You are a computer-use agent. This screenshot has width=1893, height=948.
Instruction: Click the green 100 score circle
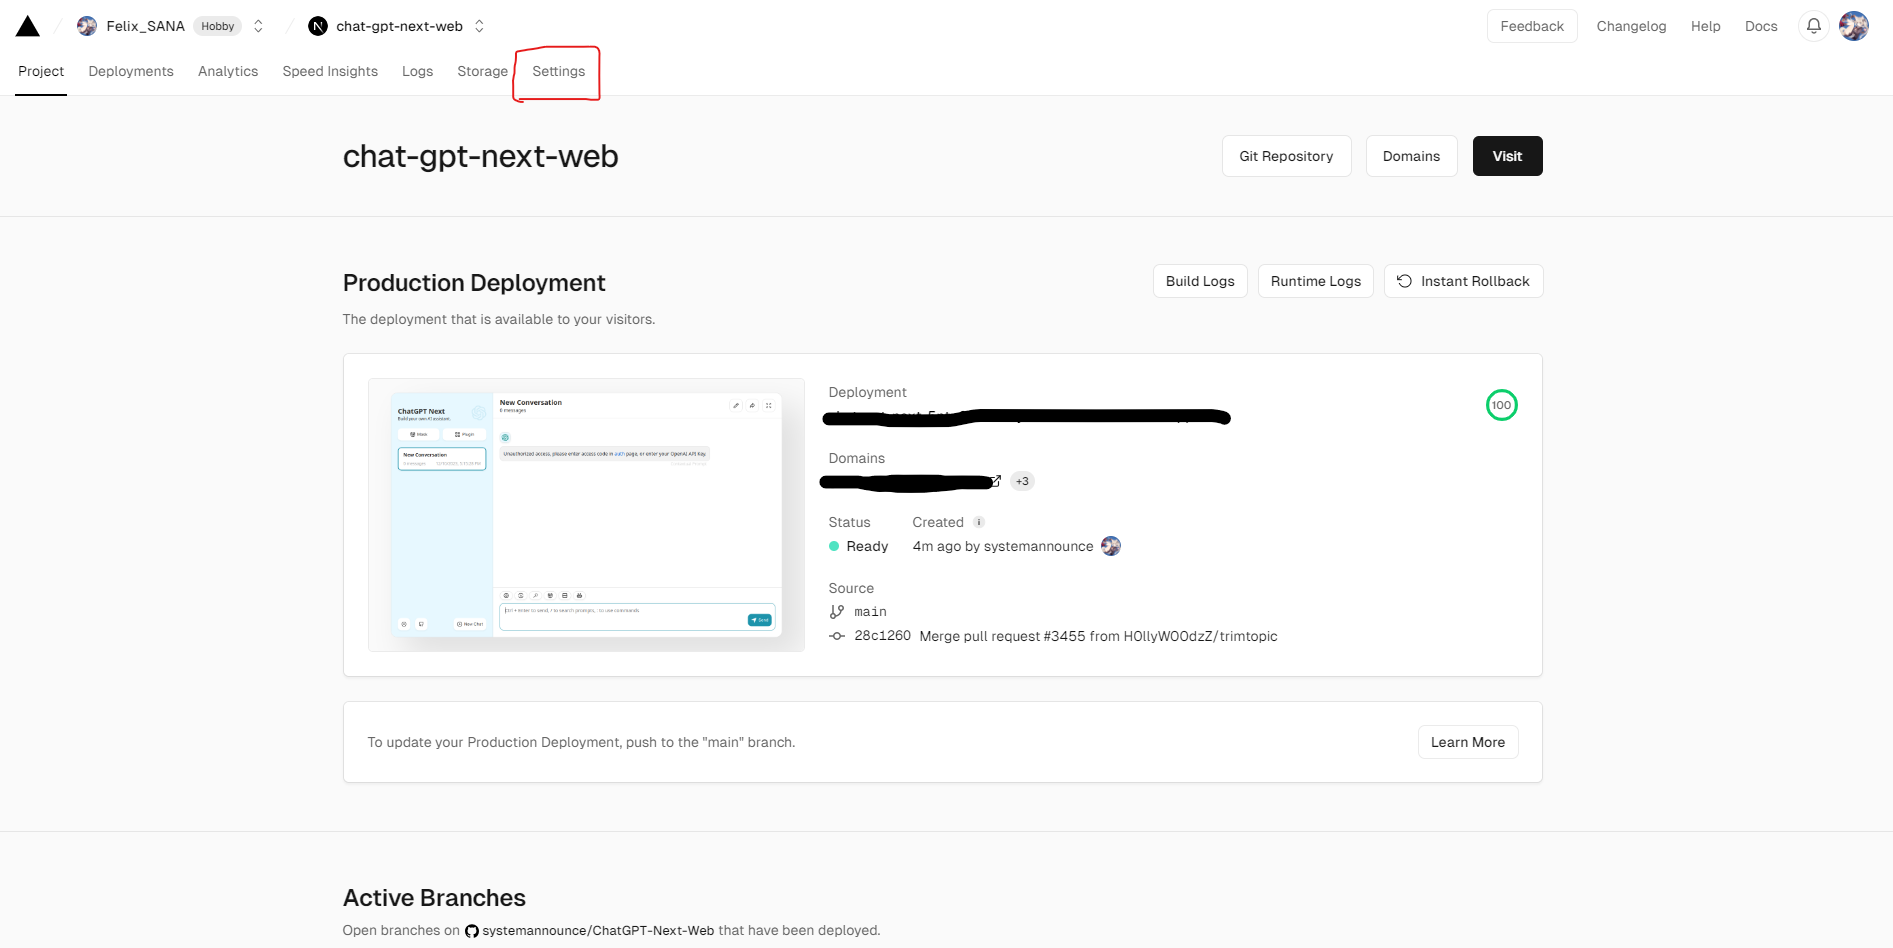pyautogui.click(x=1501, y=405)
